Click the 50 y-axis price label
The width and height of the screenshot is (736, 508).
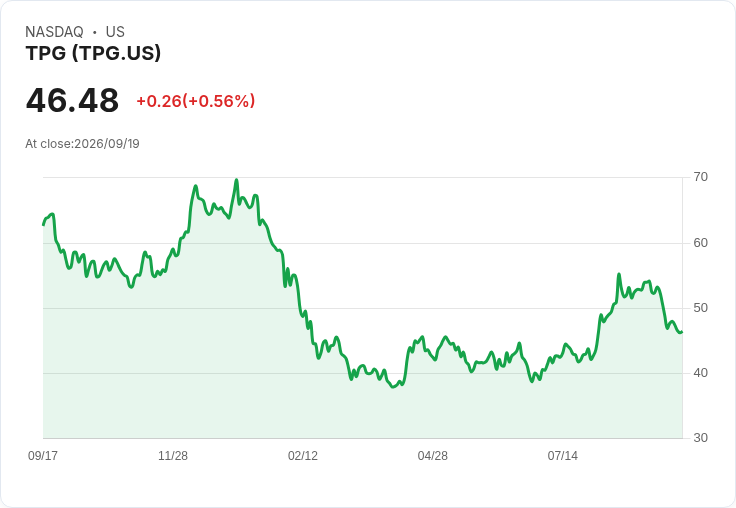pos(700,308)
